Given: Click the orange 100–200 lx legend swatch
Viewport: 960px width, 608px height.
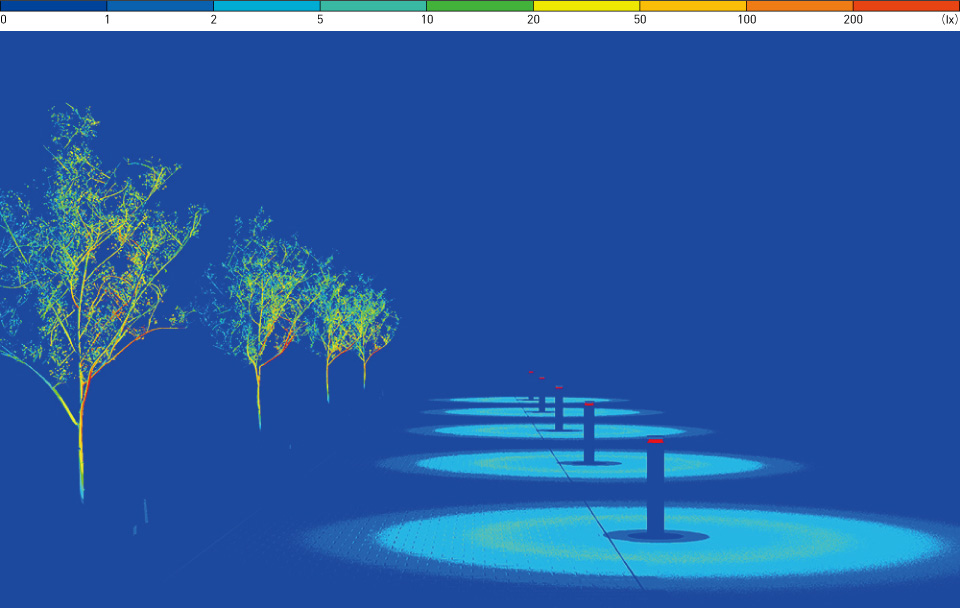Looking at the screenshot, I should (799, 6).
